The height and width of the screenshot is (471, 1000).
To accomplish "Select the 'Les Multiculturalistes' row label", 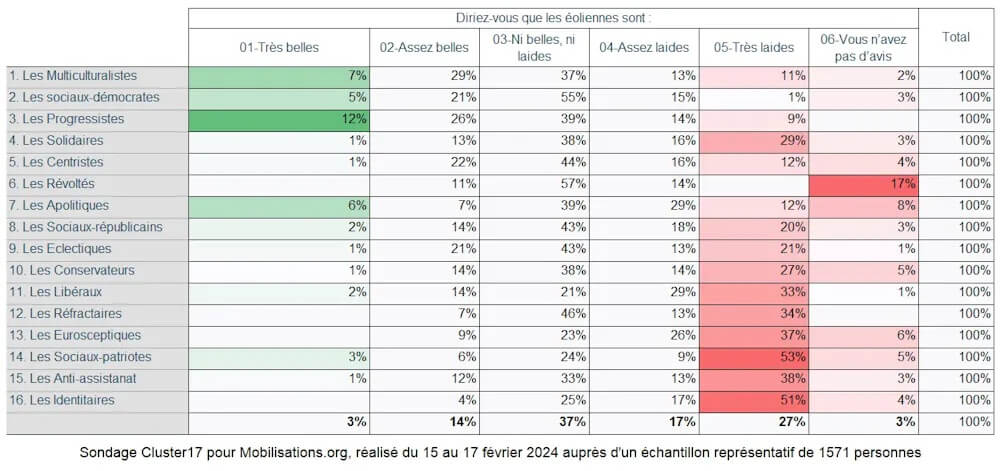I will pyautogui.click(x=73, y=76).
